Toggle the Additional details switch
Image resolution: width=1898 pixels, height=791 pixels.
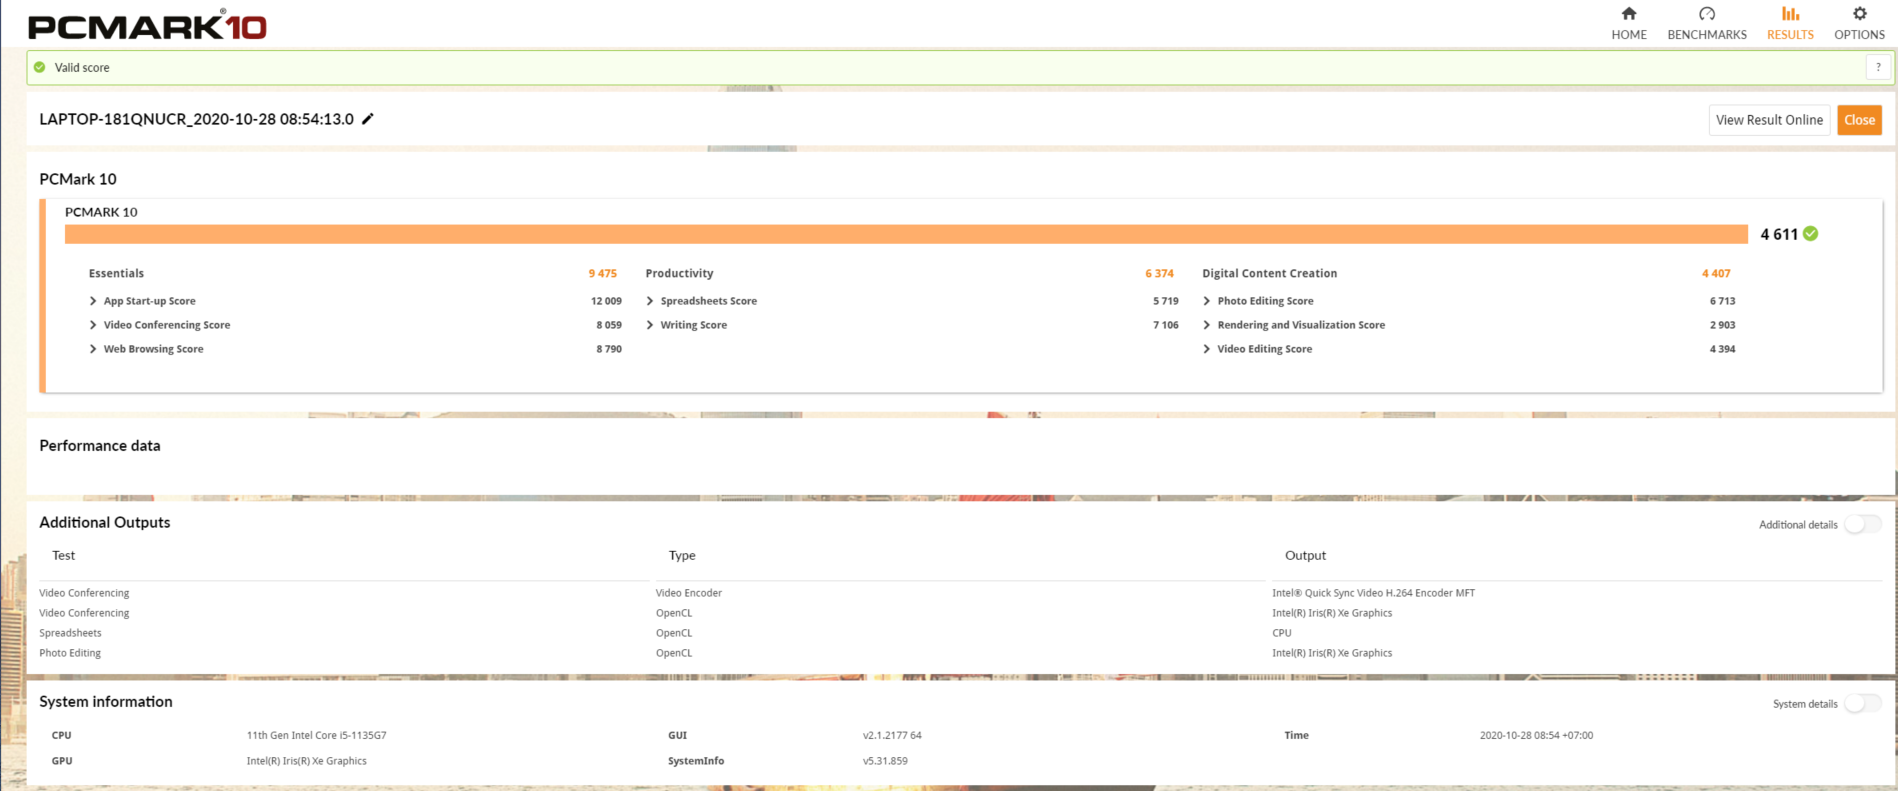(1863, 524)
